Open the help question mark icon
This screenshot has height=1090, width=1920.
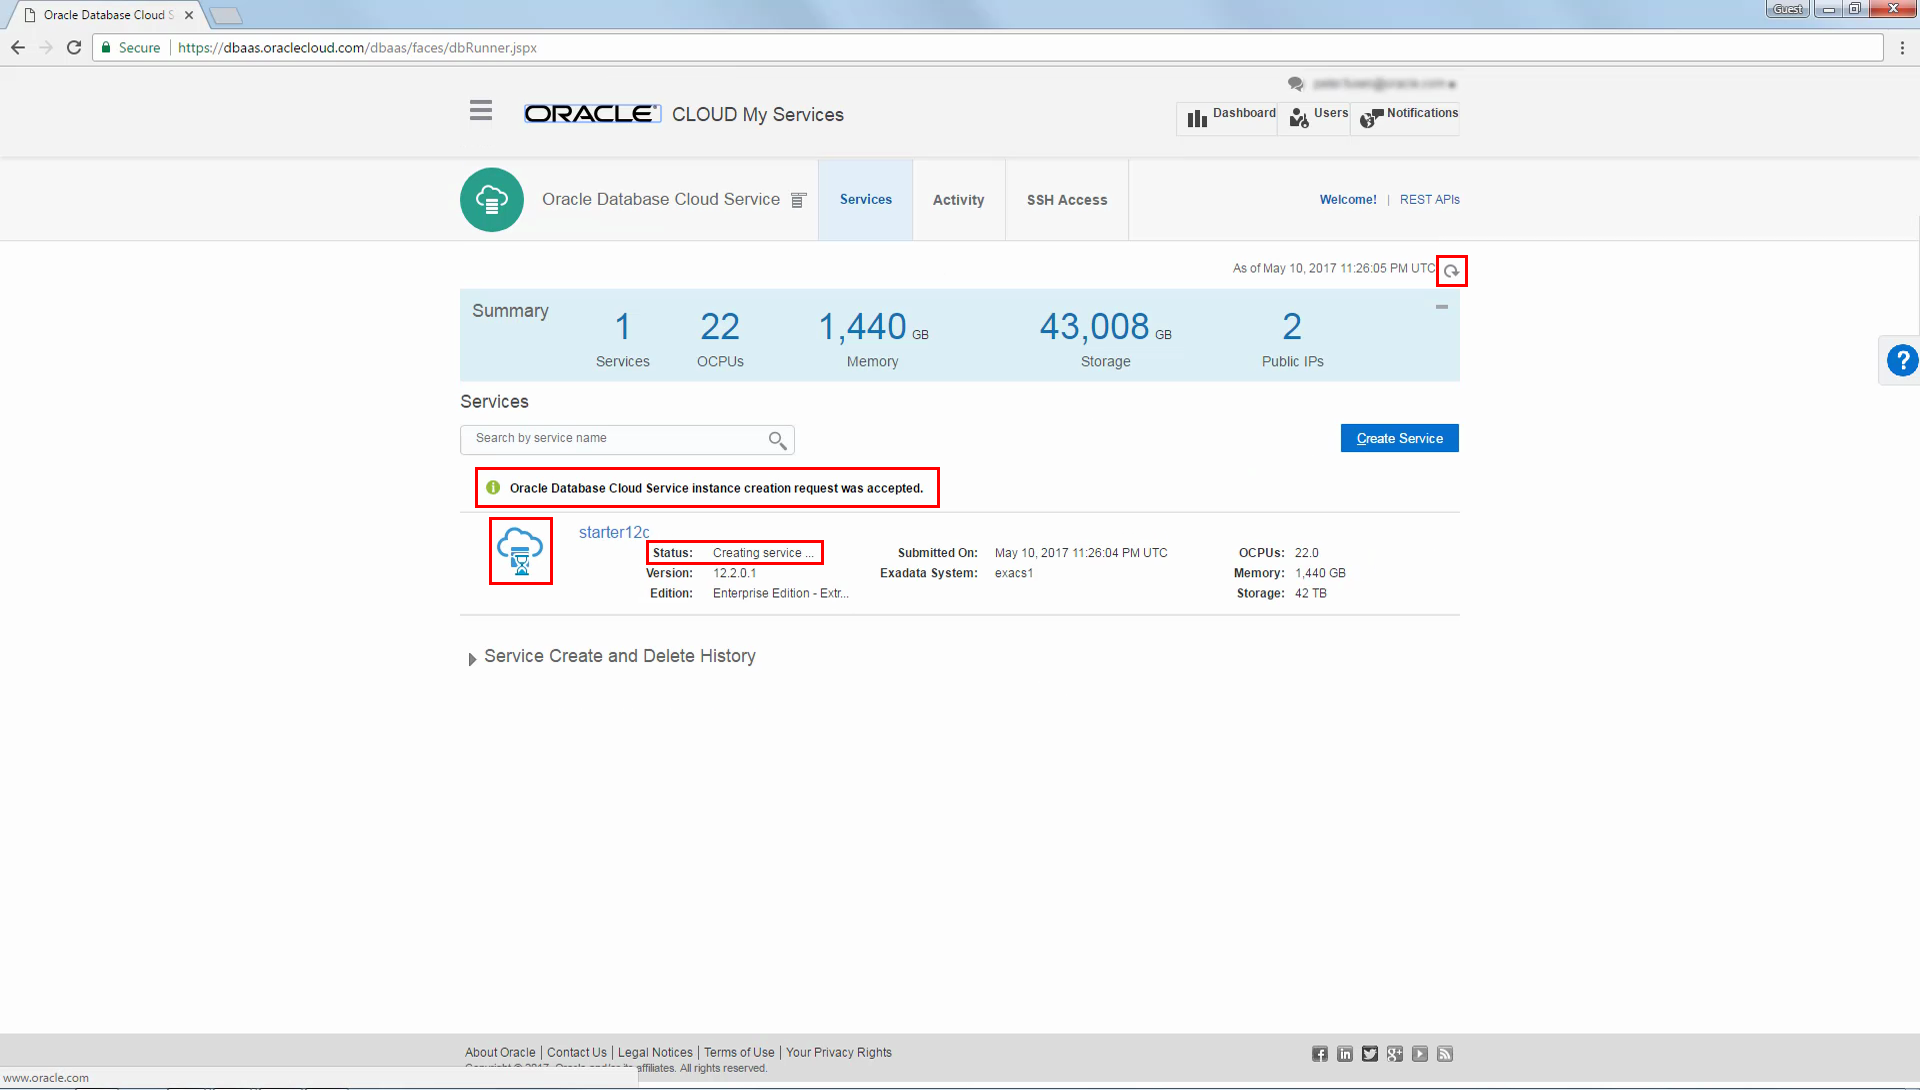click(x=1901, y=360)
